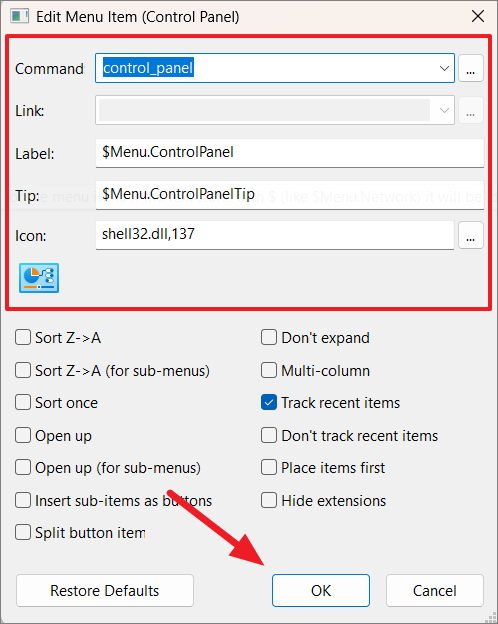Click the control_panel command combo box
498x624 pixels.
click(275, 68)
